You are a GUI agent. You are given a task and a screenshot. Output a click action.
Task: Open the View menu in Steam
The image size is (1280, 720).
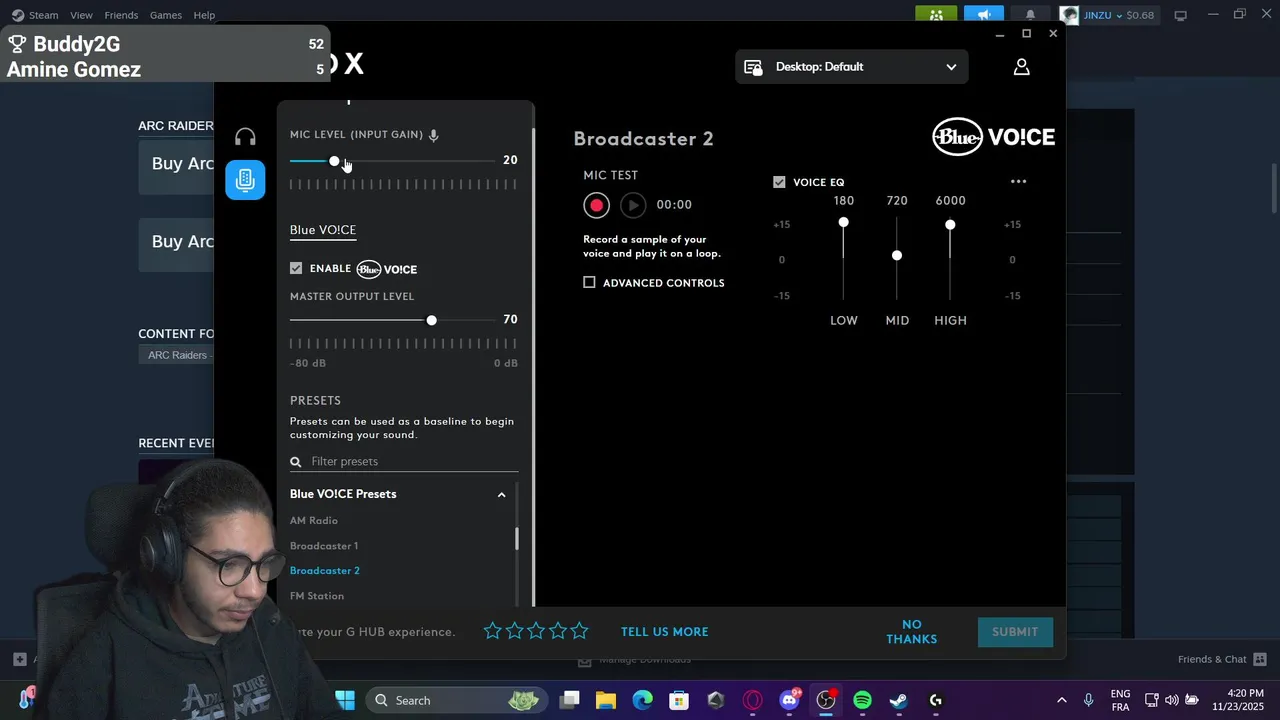tap(81, 15)
